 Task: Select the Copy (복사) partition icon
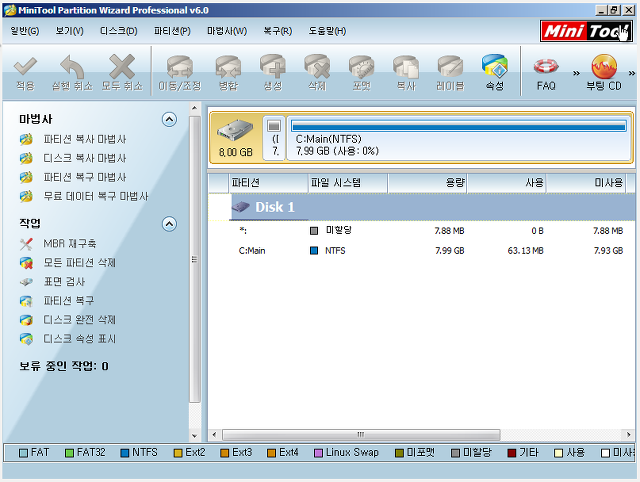point(406,67)
